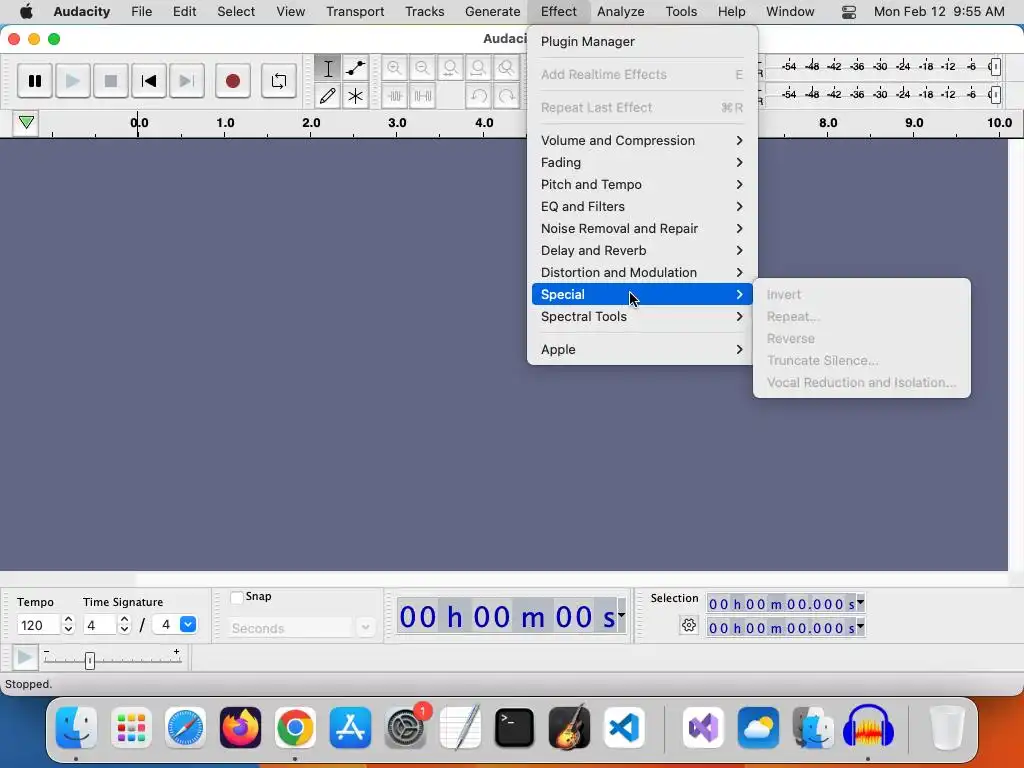
Task: Select the Multi-tool asterisk icon
Action: [355, 96]
